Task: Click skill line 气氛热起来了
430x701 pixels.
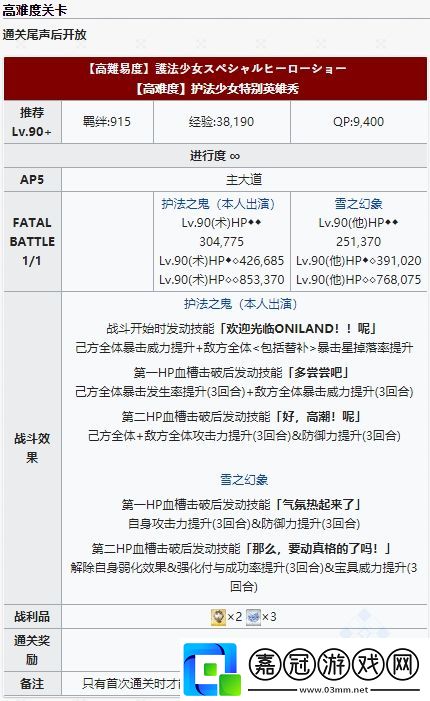Action: 242,505
